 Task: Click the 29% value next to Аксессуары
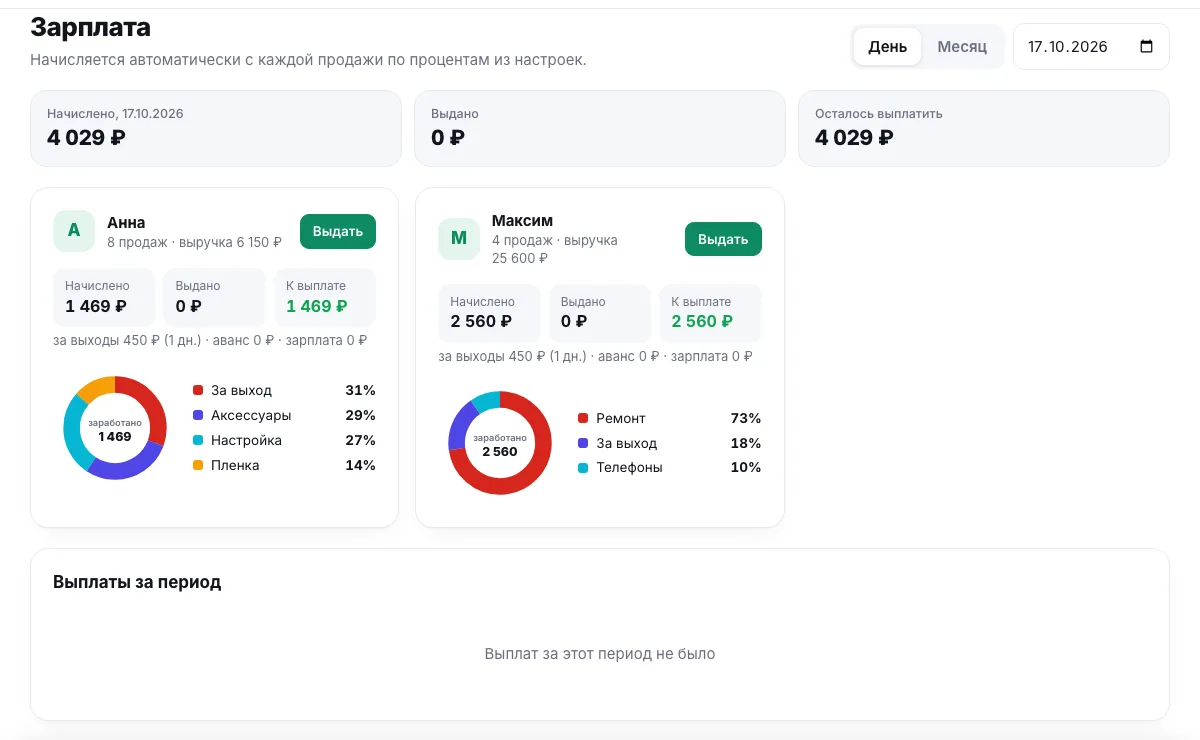[x=361, y=415]
